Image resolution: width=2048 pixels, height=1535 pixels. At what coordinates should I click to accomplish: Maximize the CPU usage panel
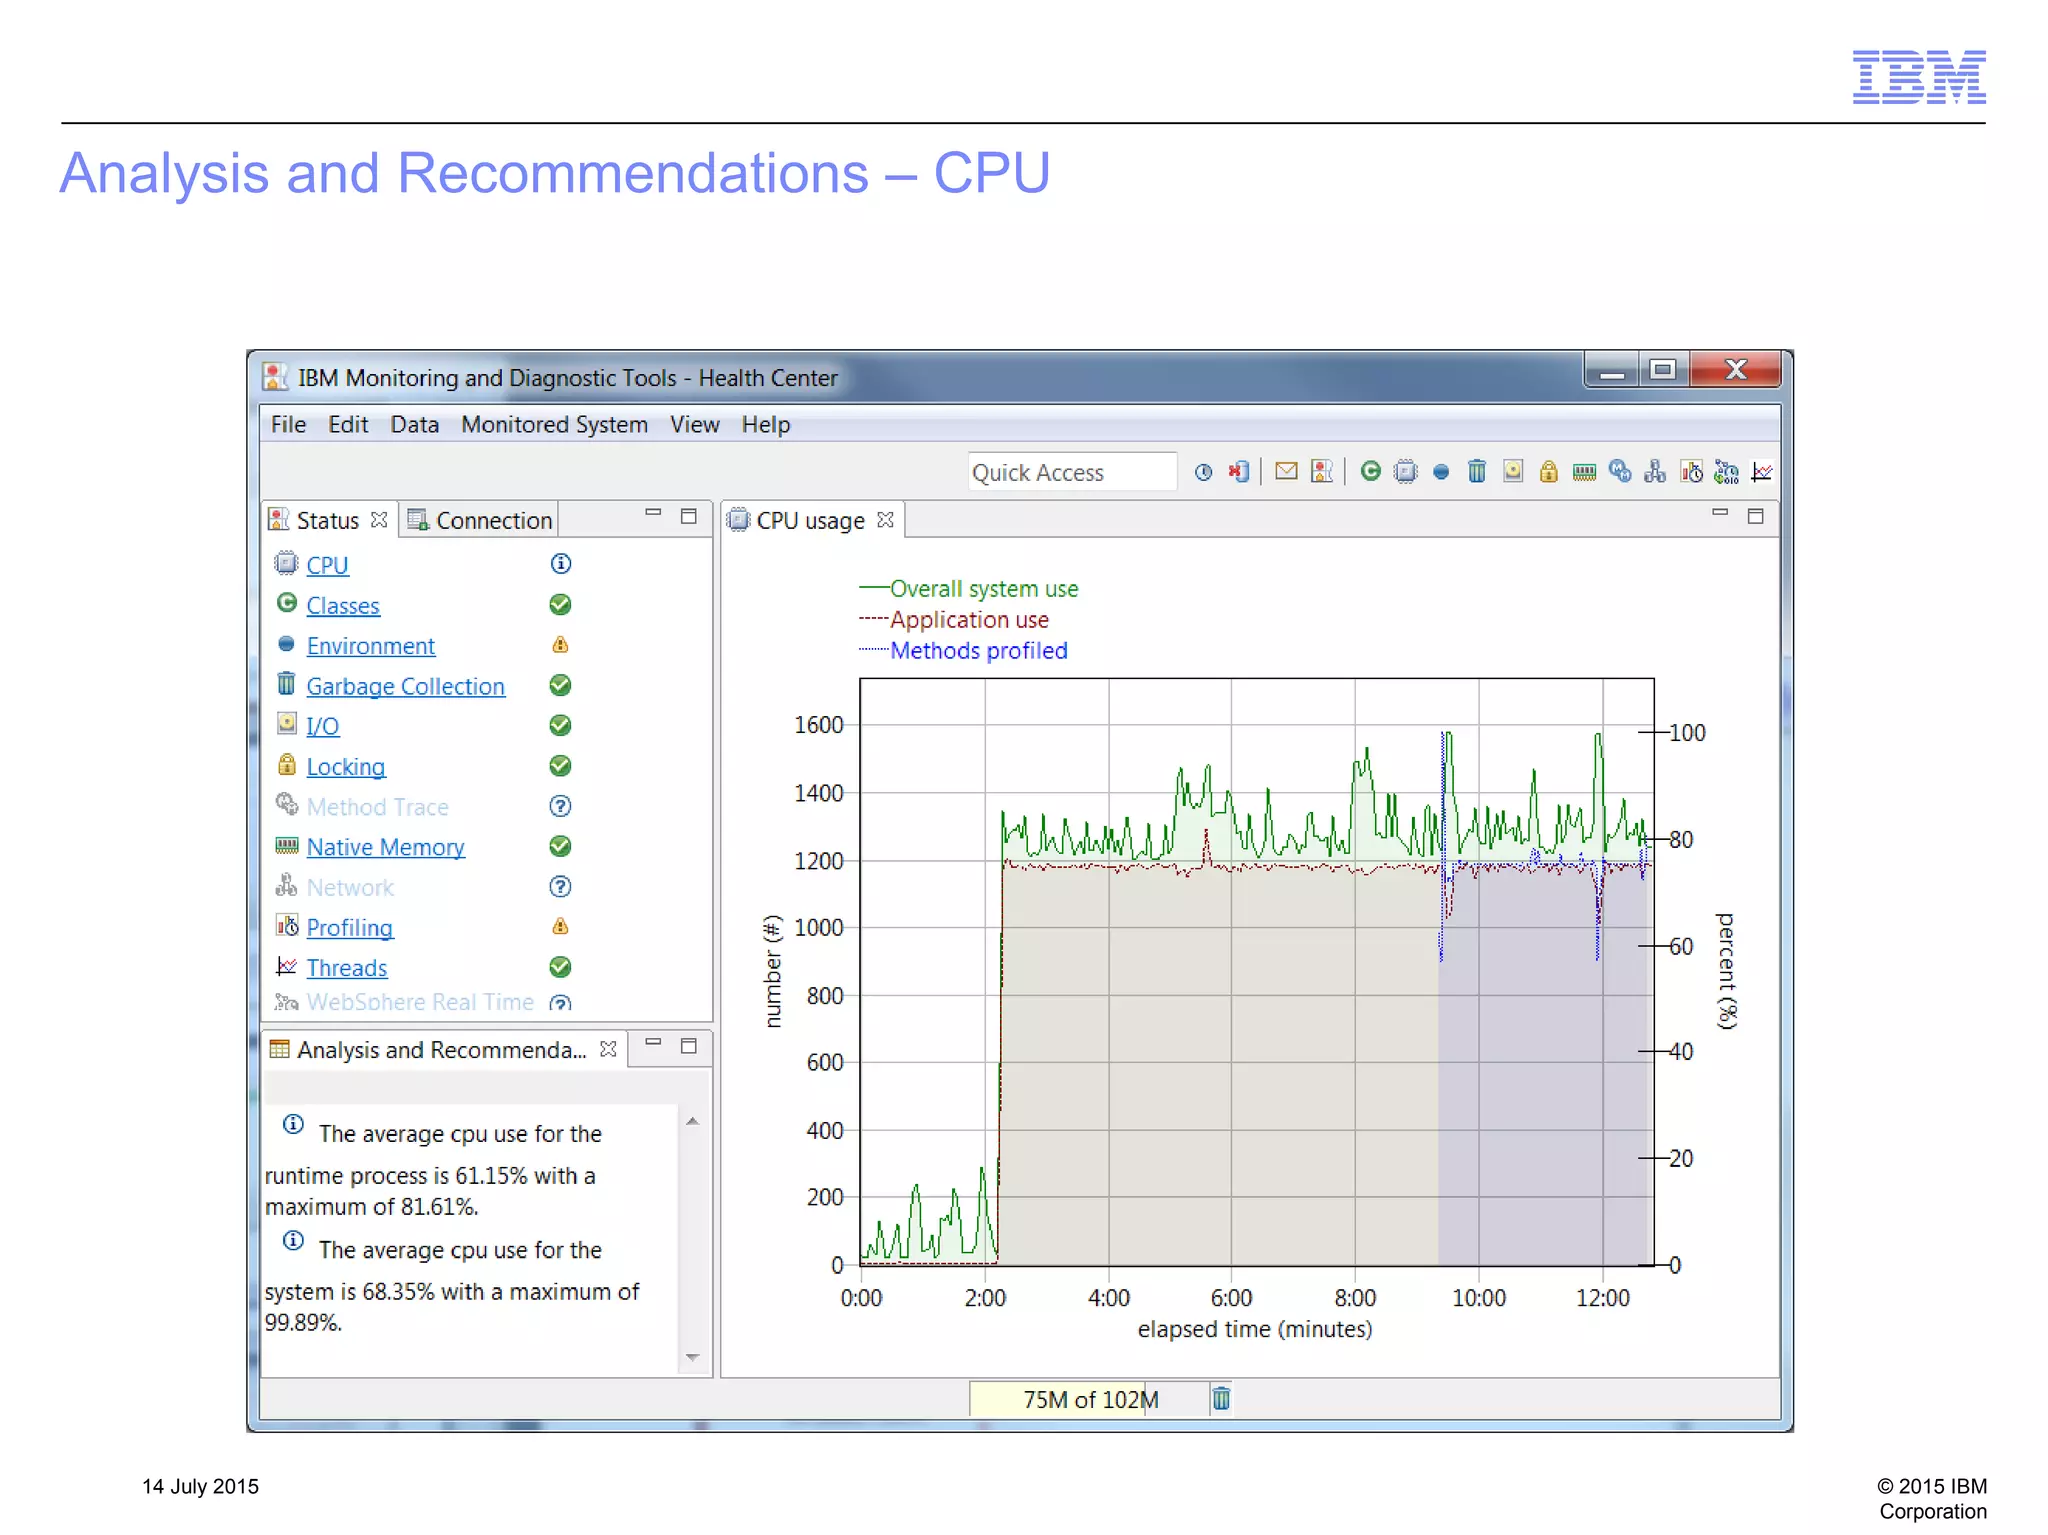pyautogui.click(x=1755, y=516)
